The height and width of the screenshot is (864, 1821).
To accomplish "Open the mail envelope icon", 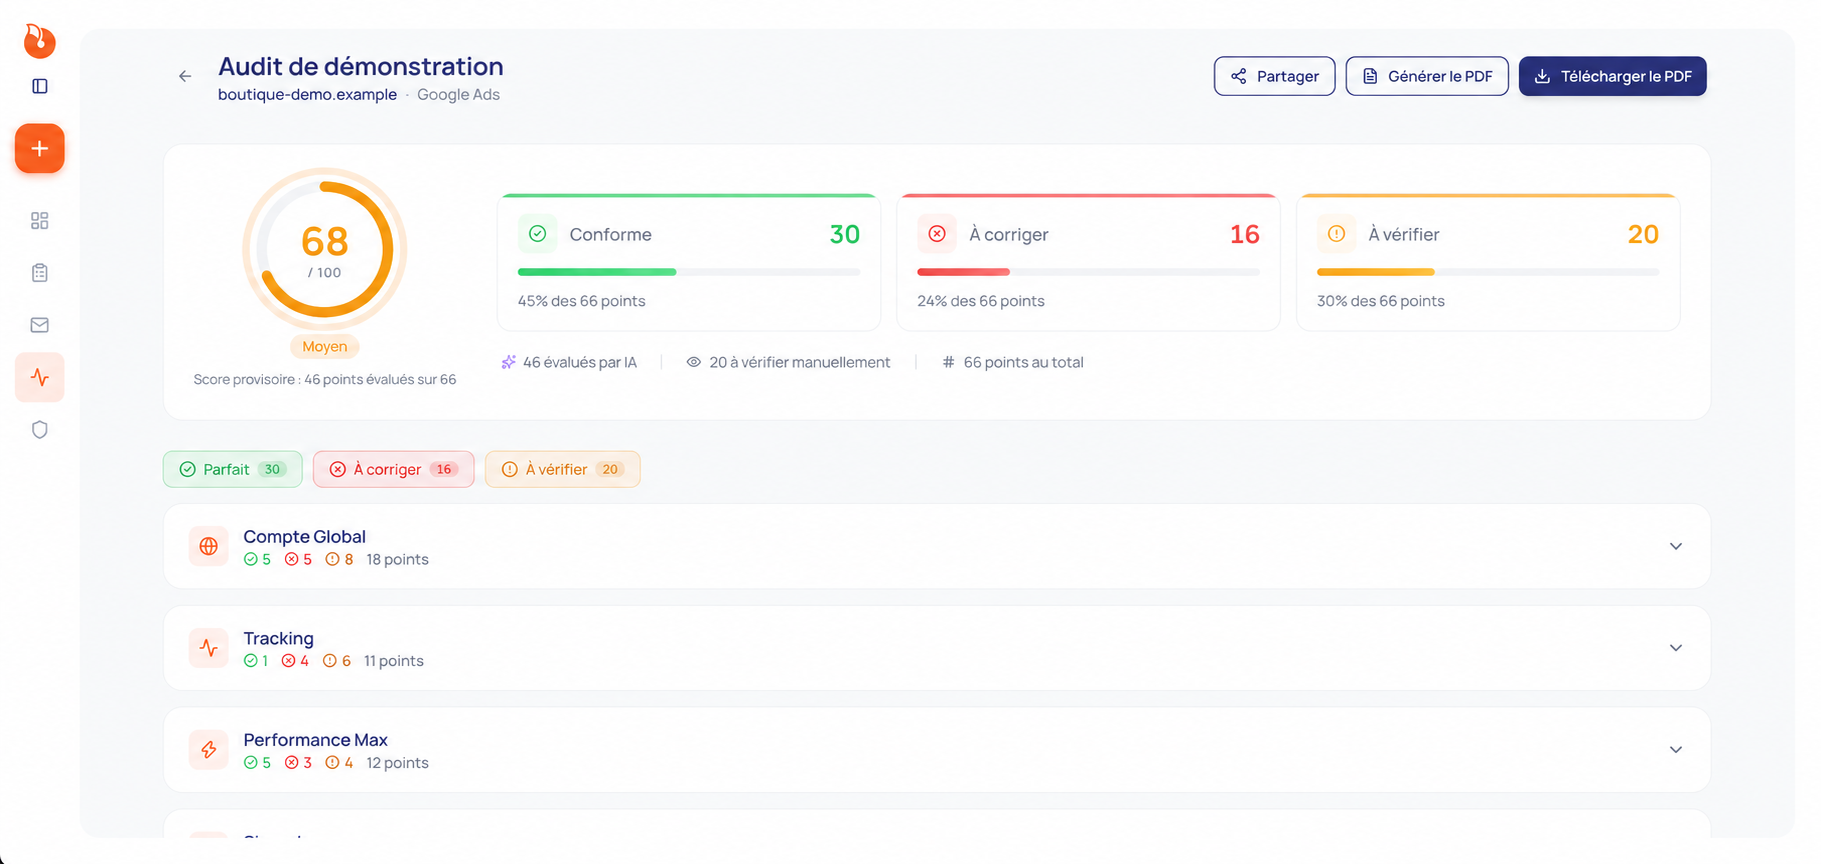I will point(40,325).
